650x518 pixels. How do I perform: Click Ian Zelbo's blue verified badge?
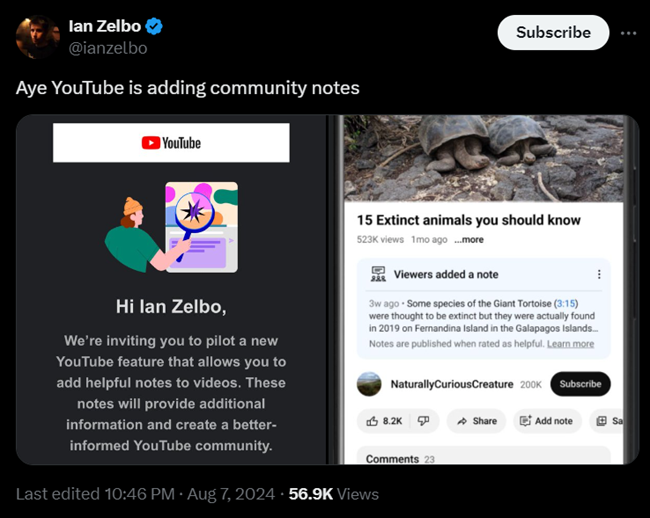[x=154, y=26]
